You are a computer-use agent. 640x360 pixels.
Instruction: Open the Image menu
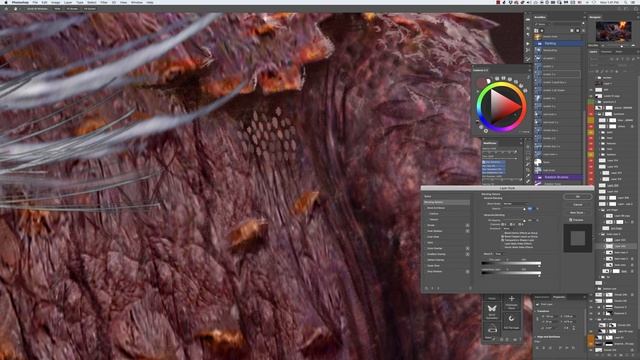(56, 2)
